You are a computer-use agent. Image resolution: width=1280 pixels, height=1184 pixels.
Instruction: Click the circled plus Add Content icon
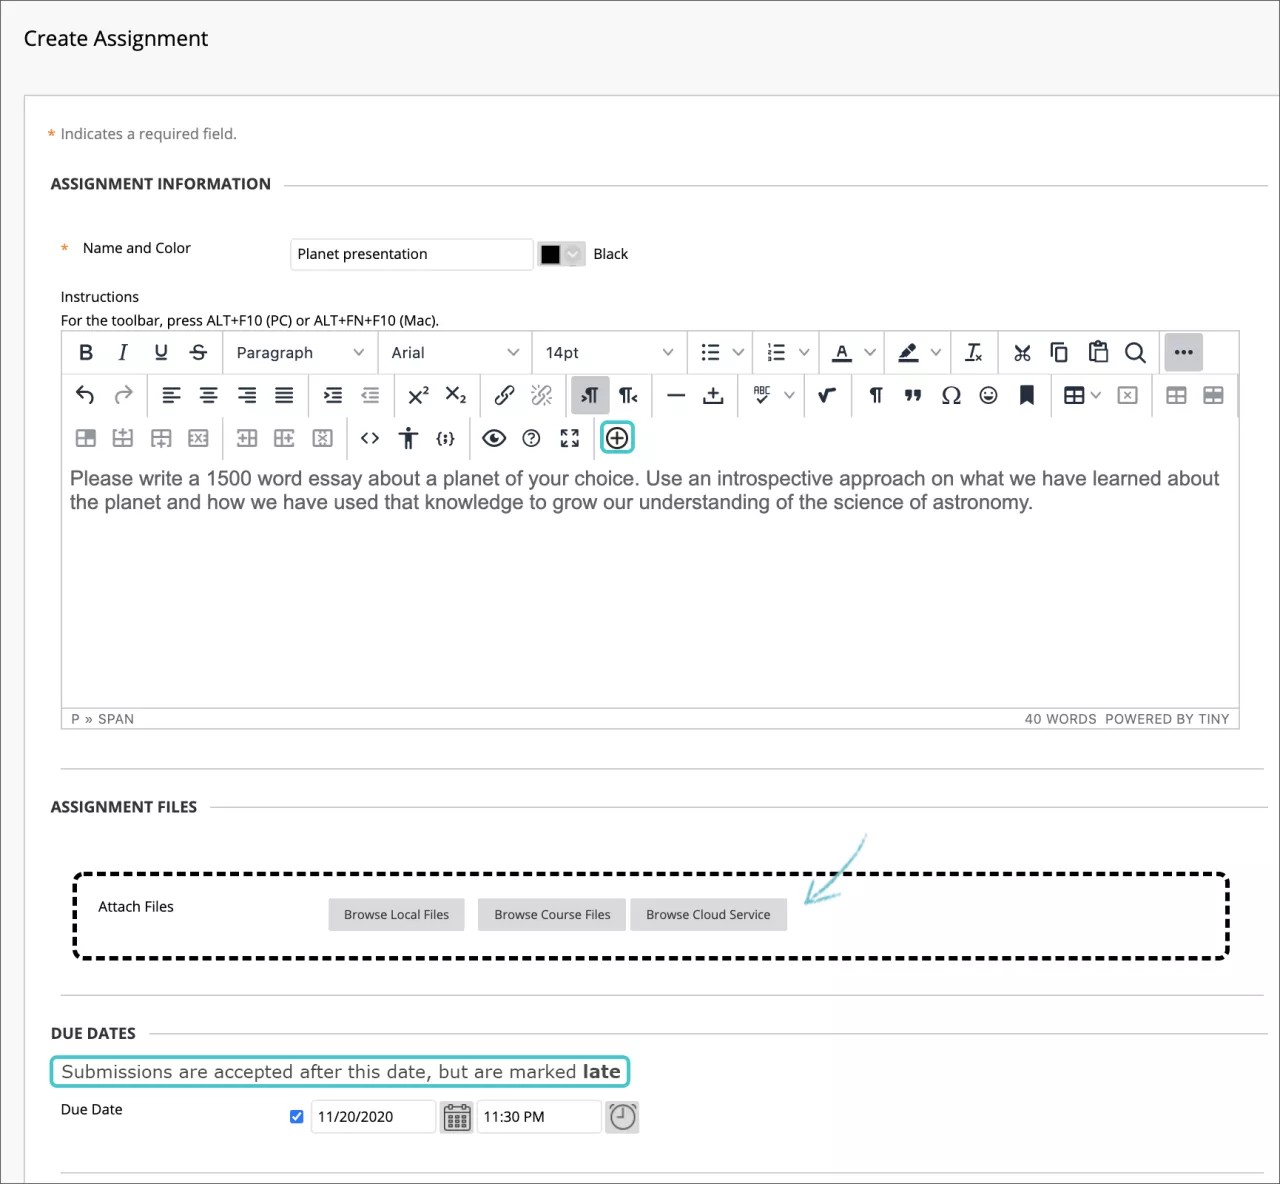pos(617,438)
